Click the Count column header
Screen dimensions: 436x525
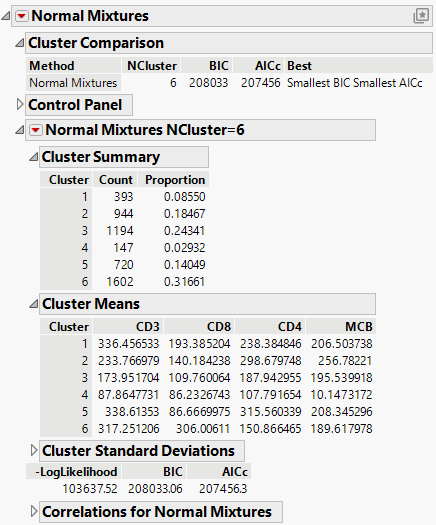116,180
